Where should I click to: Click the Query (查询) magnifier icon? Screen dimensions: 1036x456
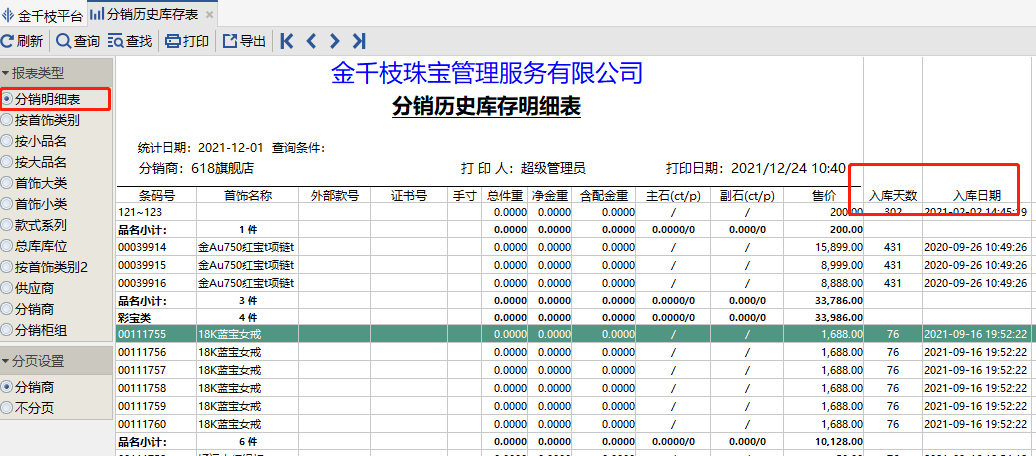point(64,41)
